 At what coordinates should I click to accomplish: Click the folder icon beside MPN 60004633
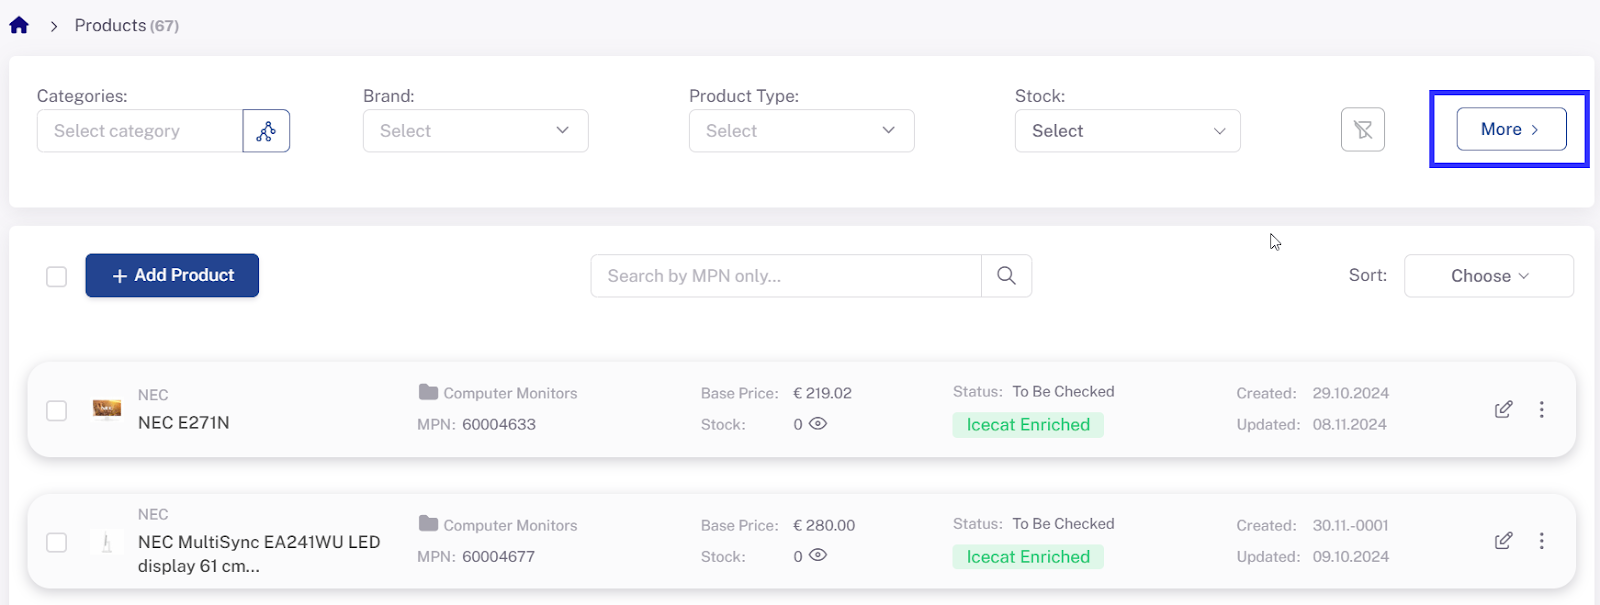(428, 392)
